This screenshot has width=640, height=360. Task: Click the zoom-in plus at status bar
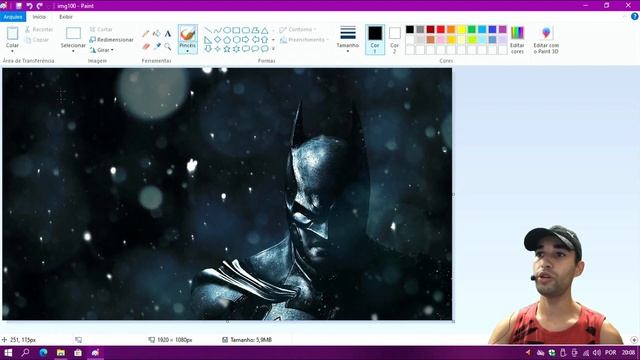[634, 340]
